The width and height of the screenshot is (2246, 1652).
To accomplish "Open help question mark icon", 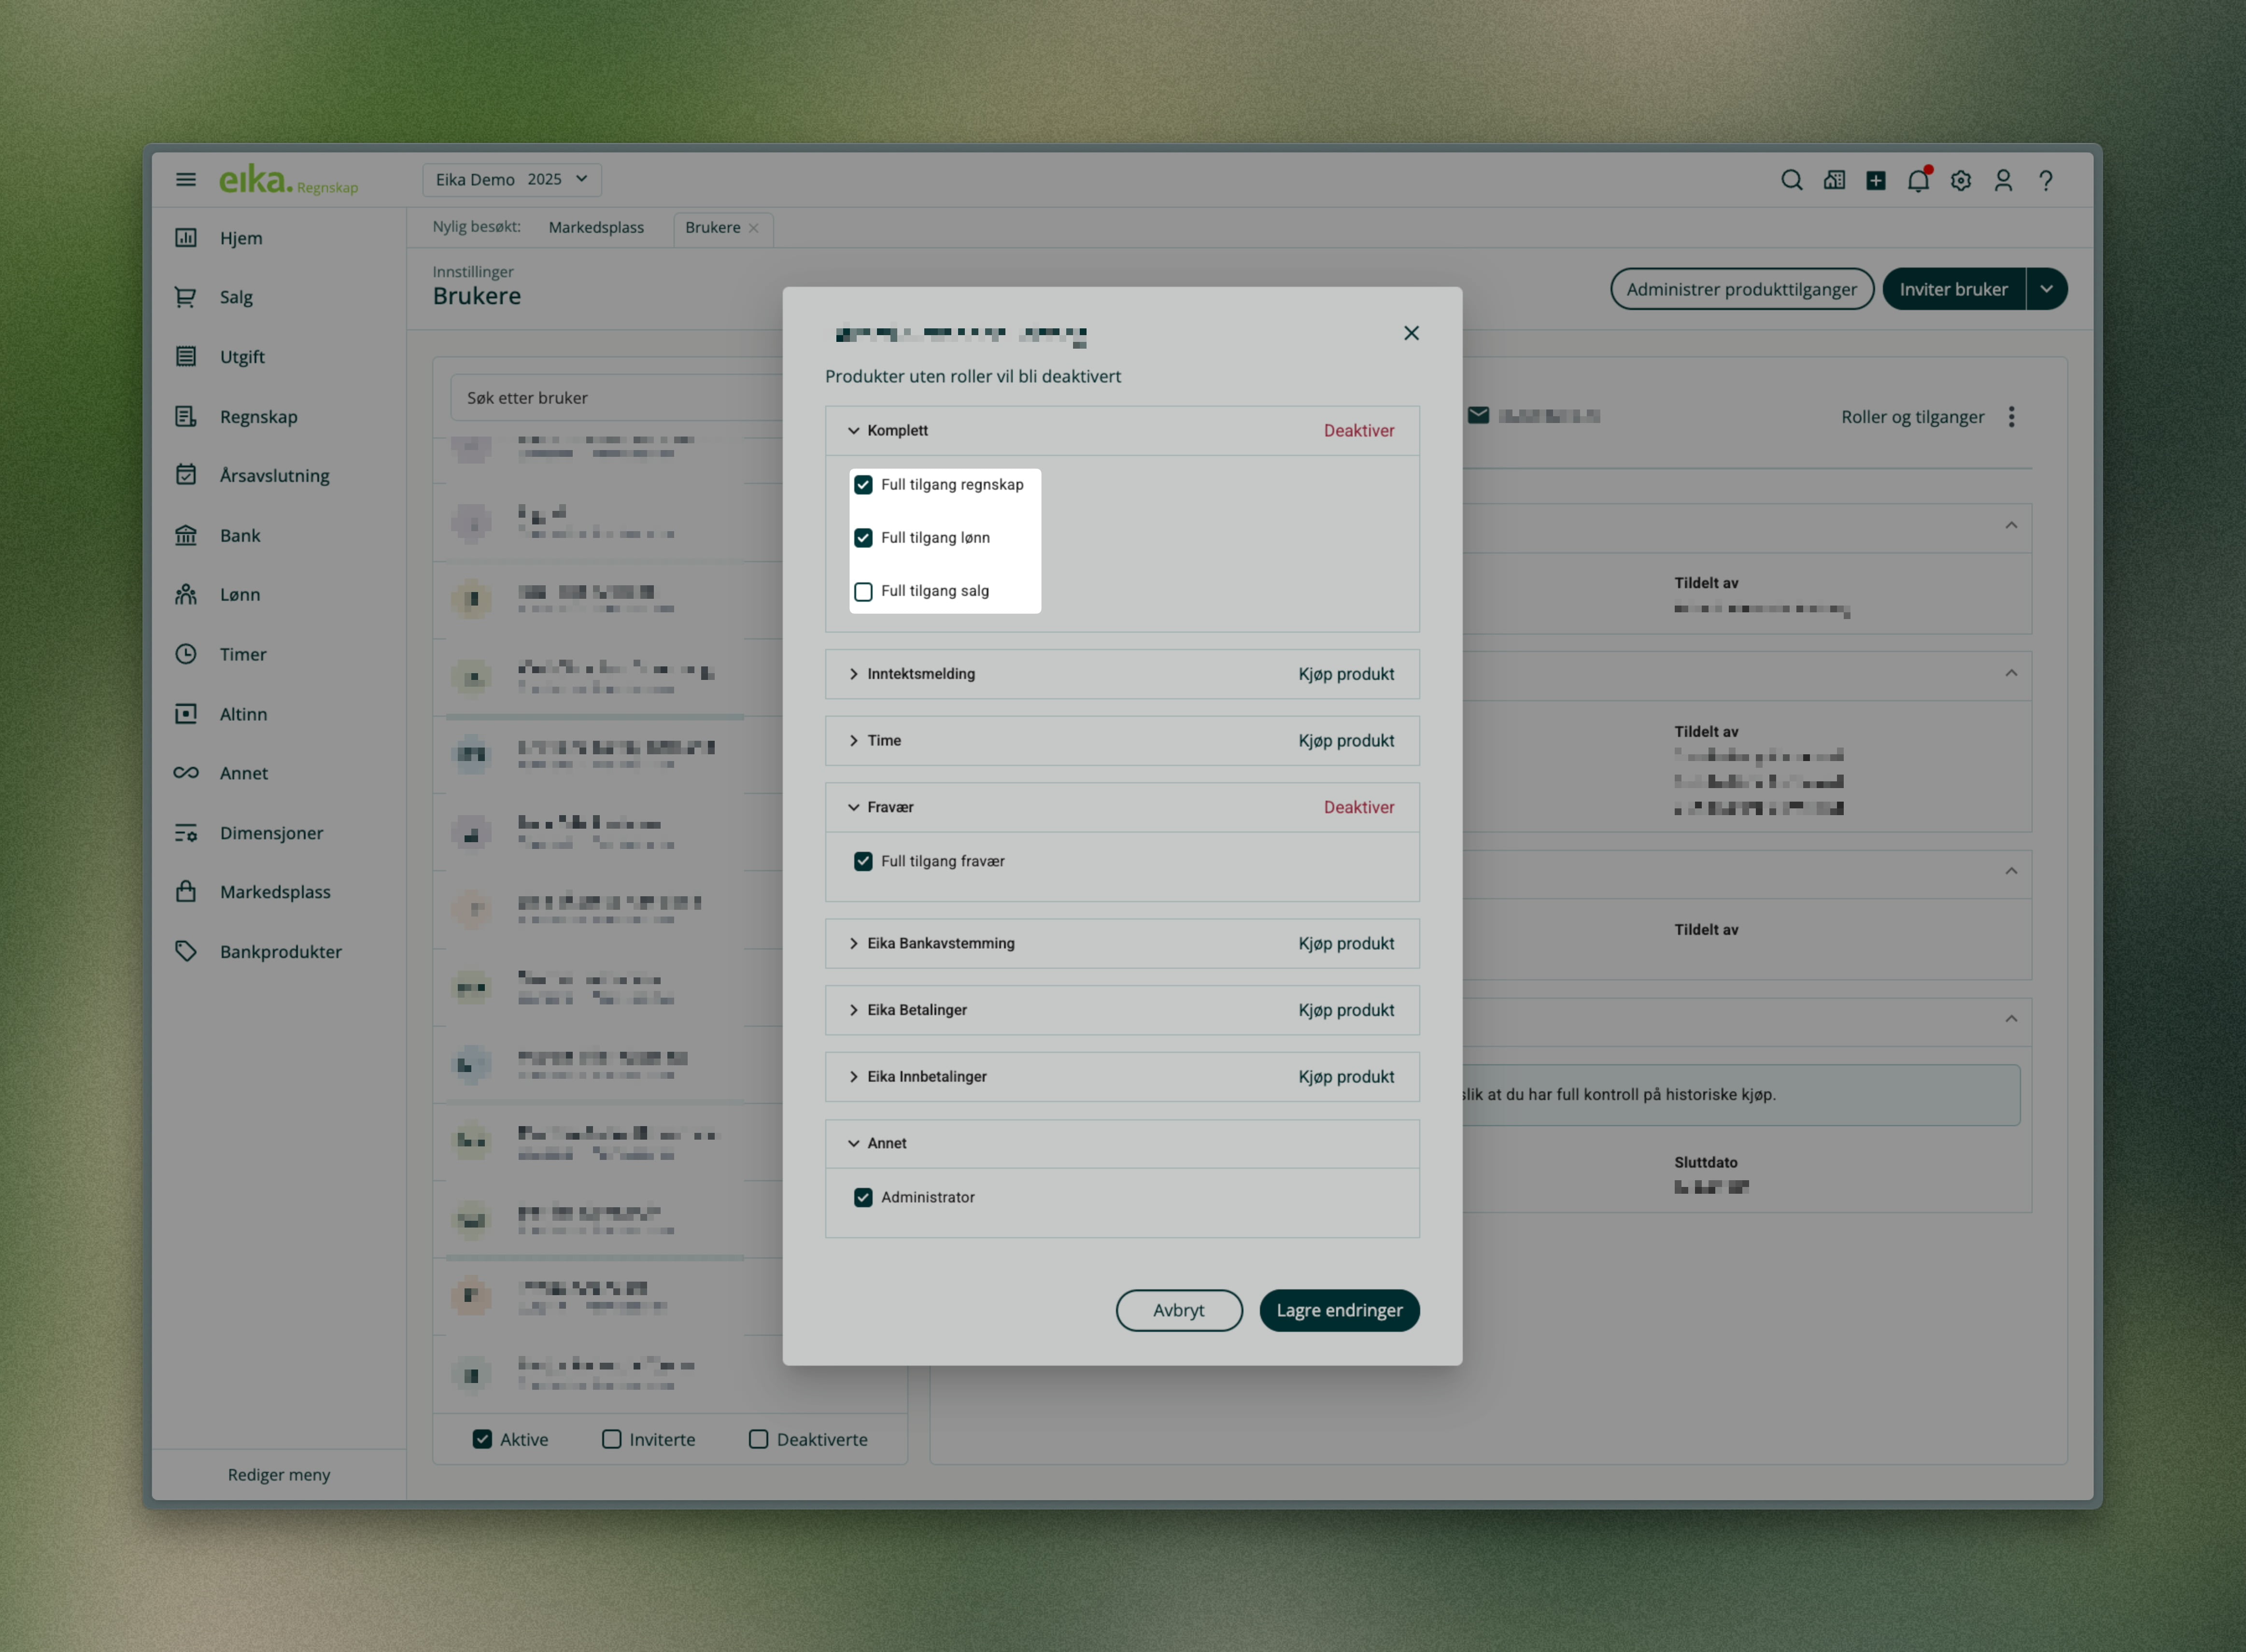I will point(2046,180).
